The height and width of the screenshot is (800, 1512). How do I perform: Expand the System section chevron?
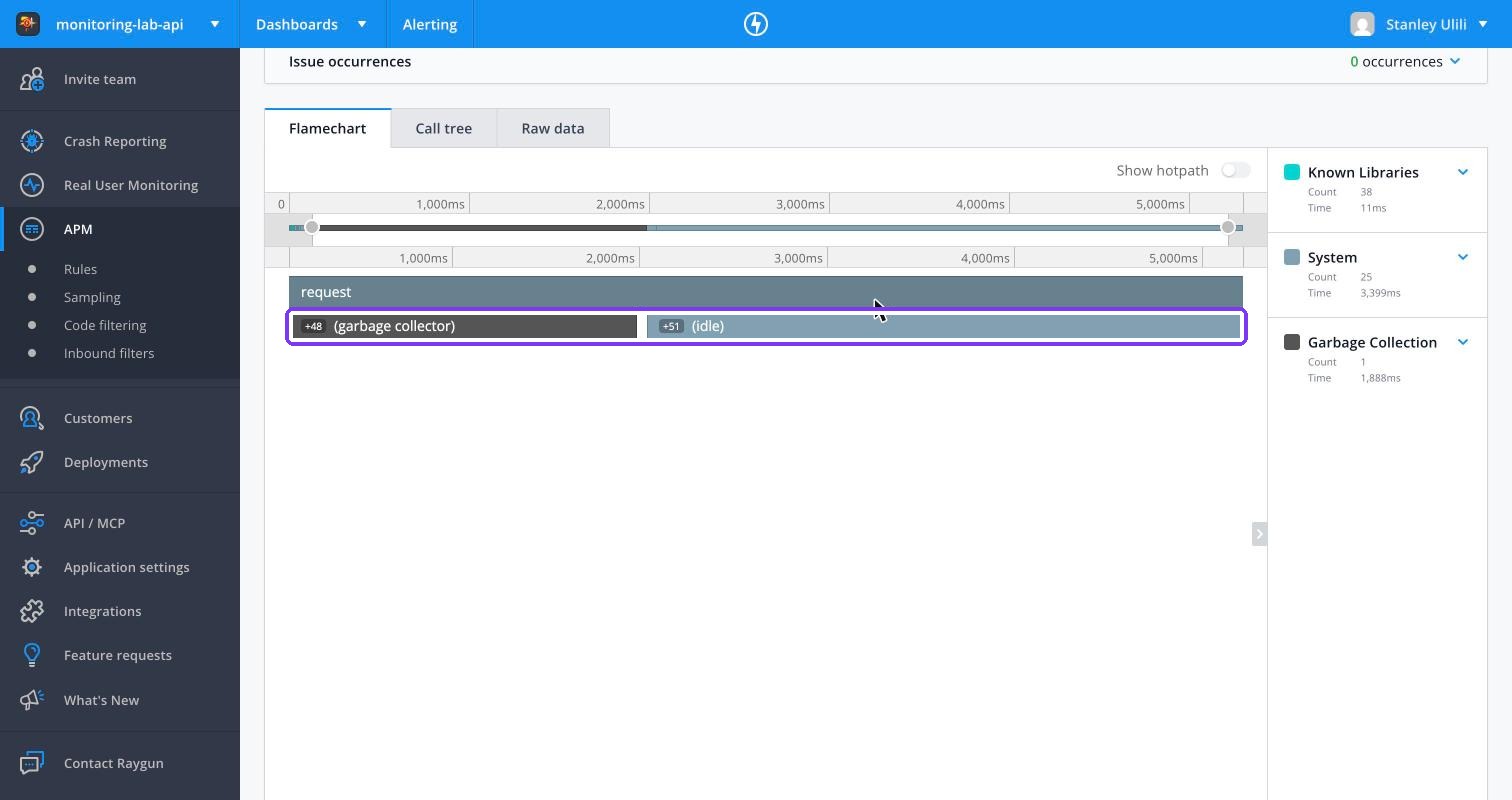(x=1463, y=257)
